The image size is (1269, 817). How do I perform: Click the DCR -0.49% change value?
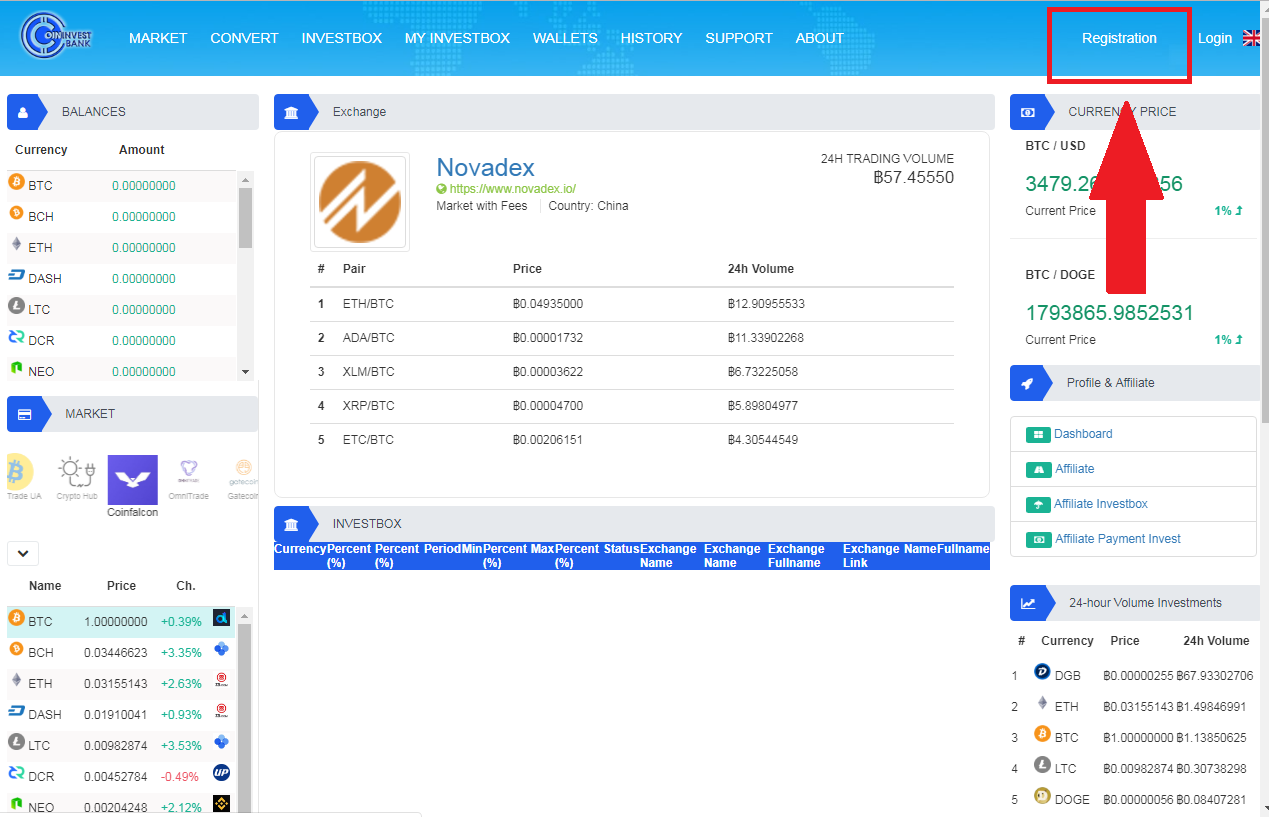178,776
